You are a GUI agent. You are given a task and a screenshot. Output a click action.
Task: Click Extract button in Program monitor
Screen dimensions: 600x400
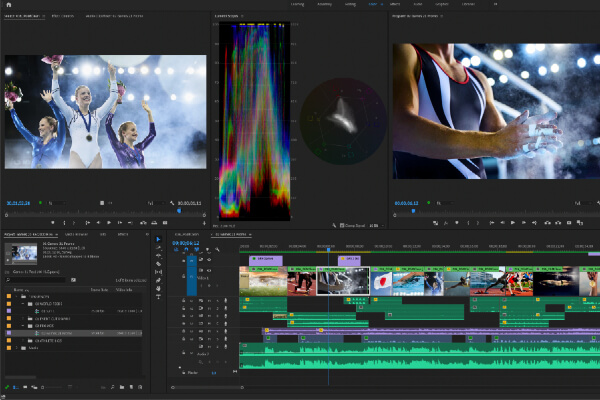pos(558,222)
